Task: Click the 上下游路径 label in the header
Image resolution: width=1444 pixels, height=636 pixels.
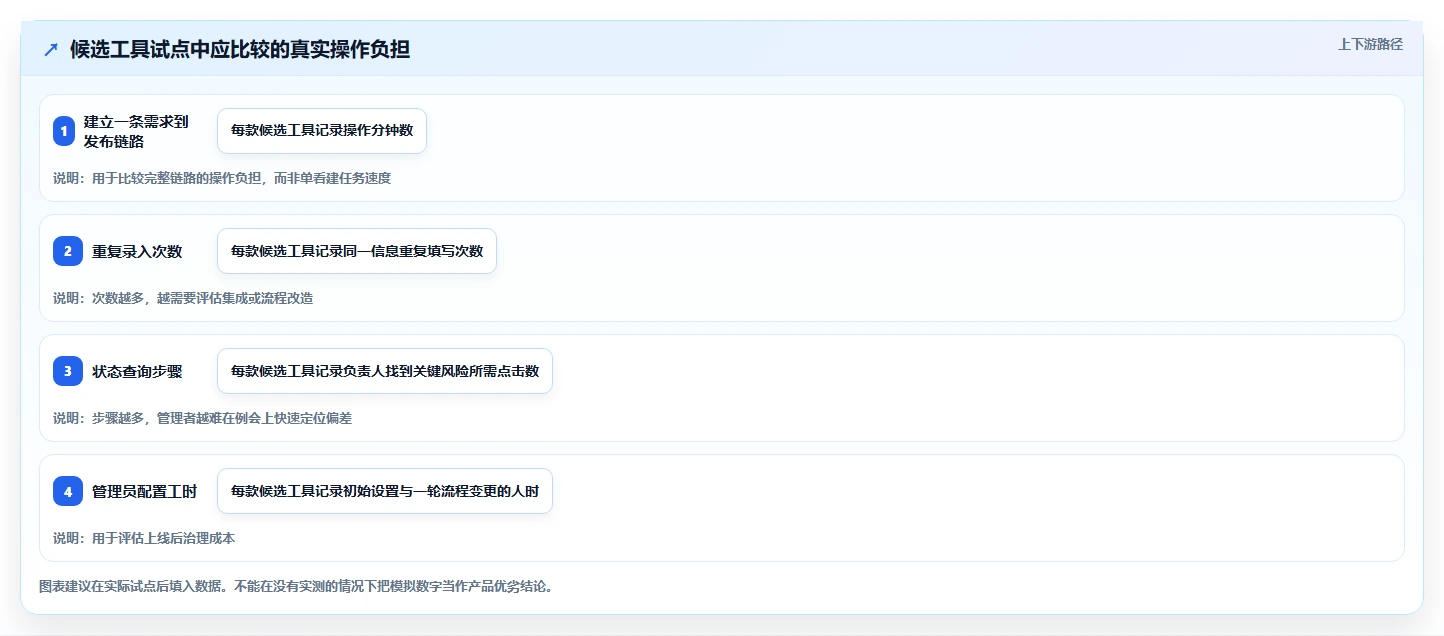Action: click(1371, 44)
